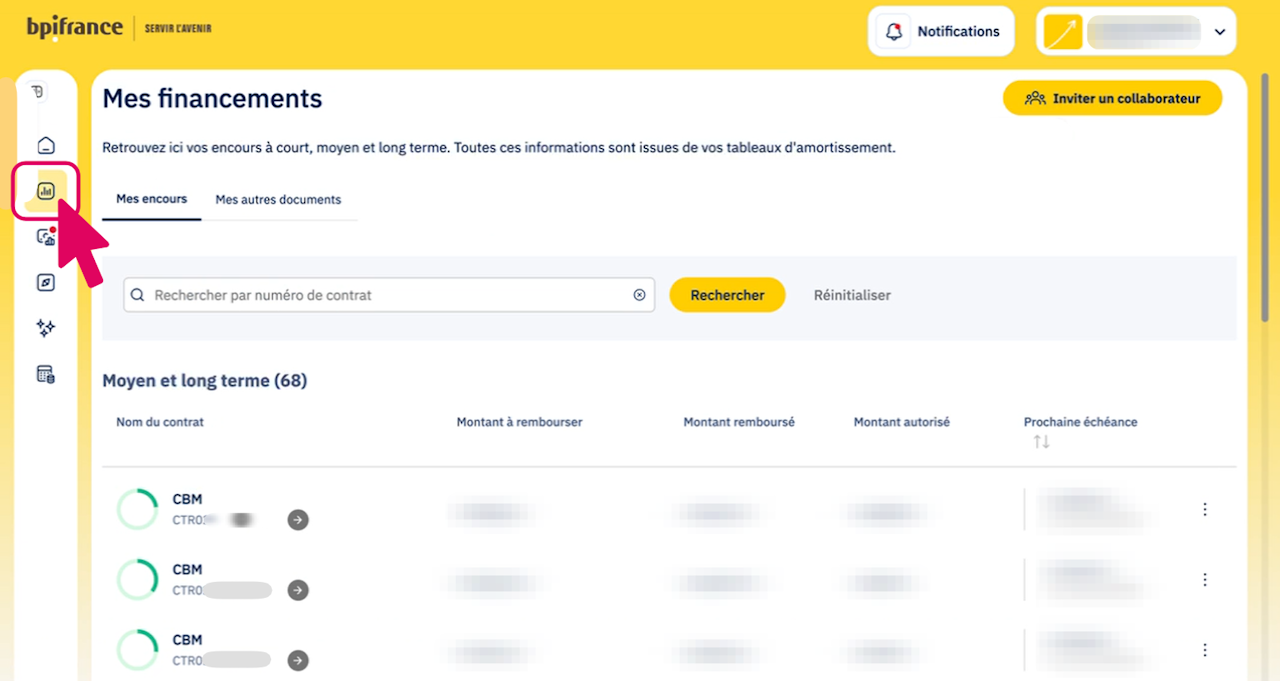Click the sidebar icon with red dot
1280x681 pixels.
[45, 237]
